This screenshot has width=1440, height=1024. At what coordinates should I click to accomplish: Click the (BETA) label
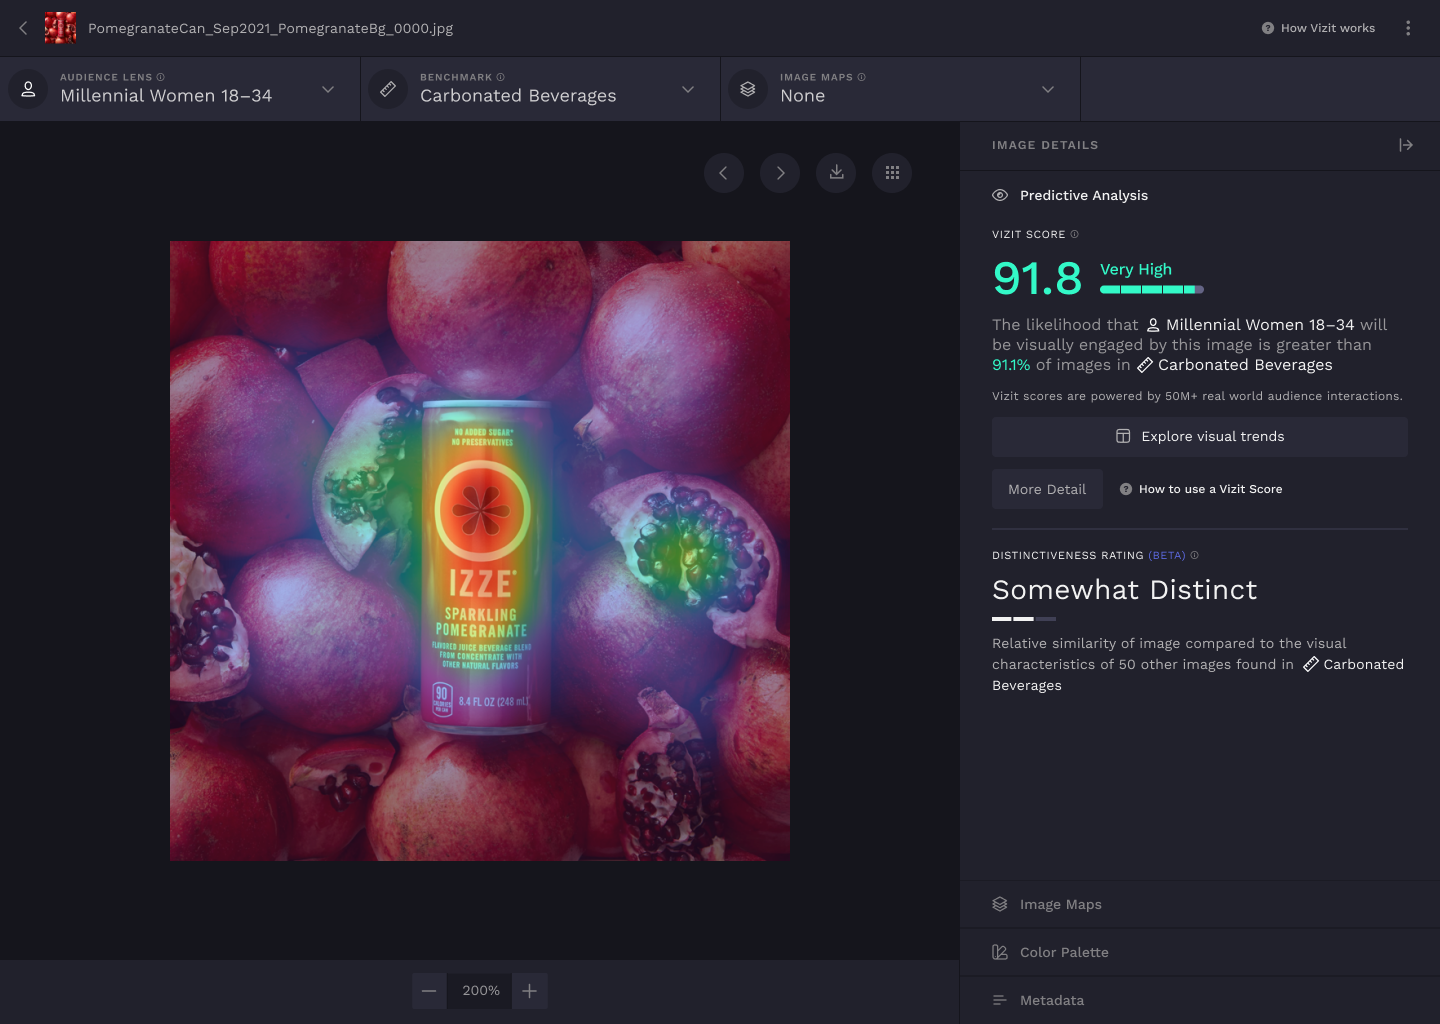point(1167,555)
